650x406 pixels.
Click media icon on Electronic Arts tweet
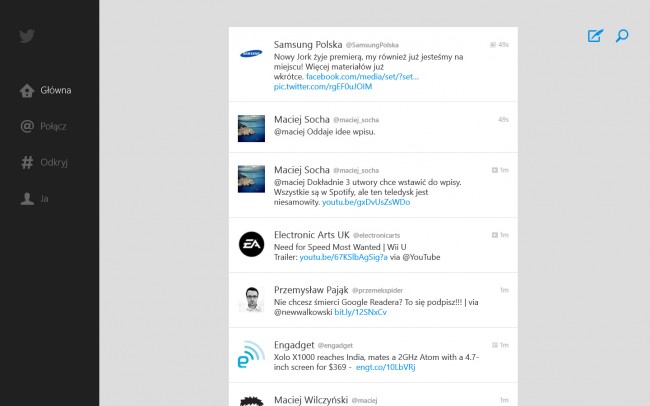click(x=495, y=235)
